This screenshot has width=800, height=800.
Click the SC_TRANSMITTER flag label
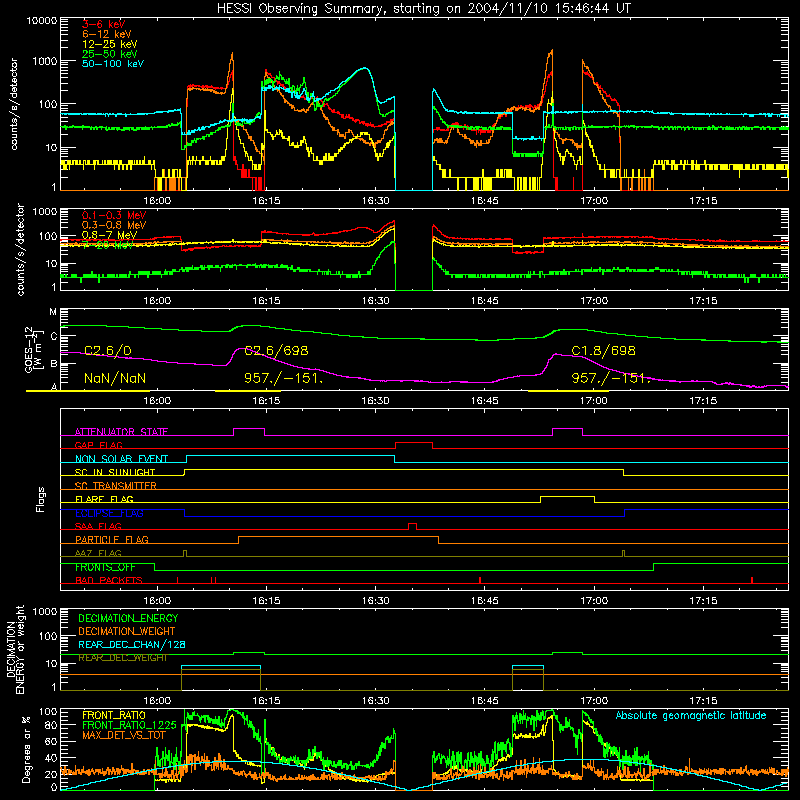(x=116, y=485)
